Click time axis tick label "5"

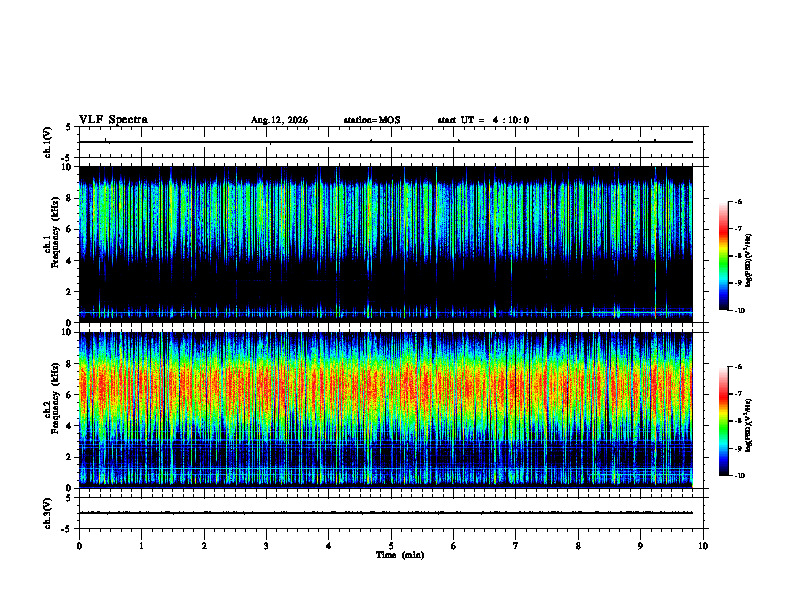(391, 546)
